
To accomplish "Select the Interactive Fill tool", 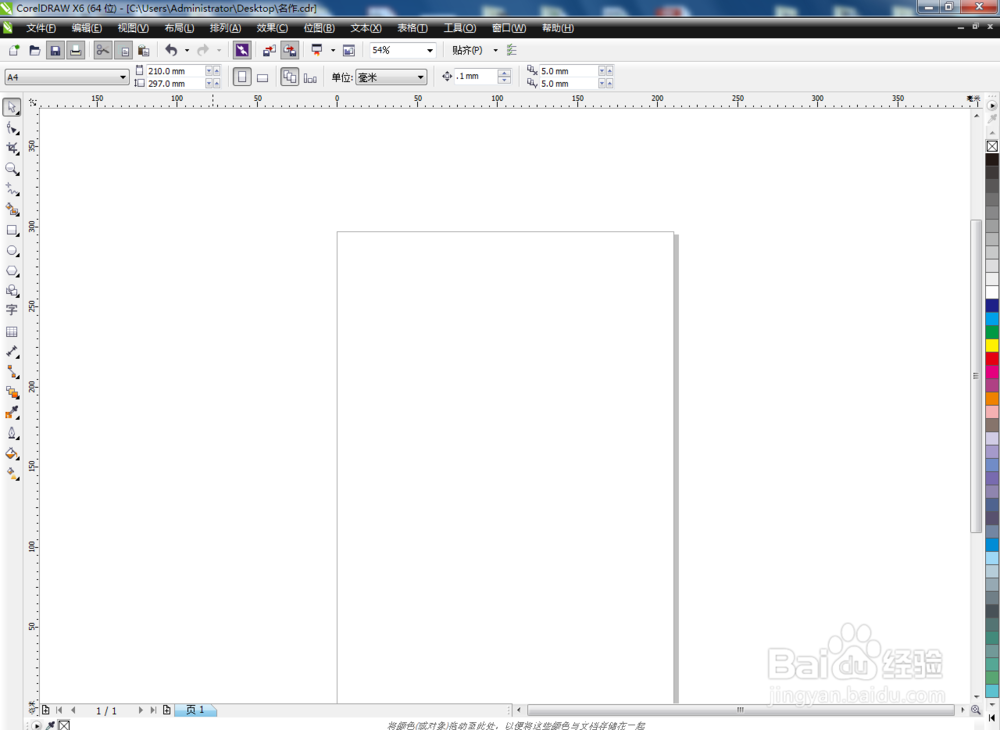I will click(12, 474).
